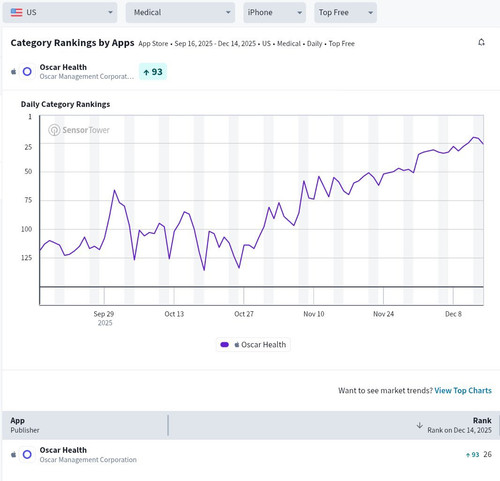Click the alert bell icon
This screenshot has height=481, width=500.
click(481, 42)
